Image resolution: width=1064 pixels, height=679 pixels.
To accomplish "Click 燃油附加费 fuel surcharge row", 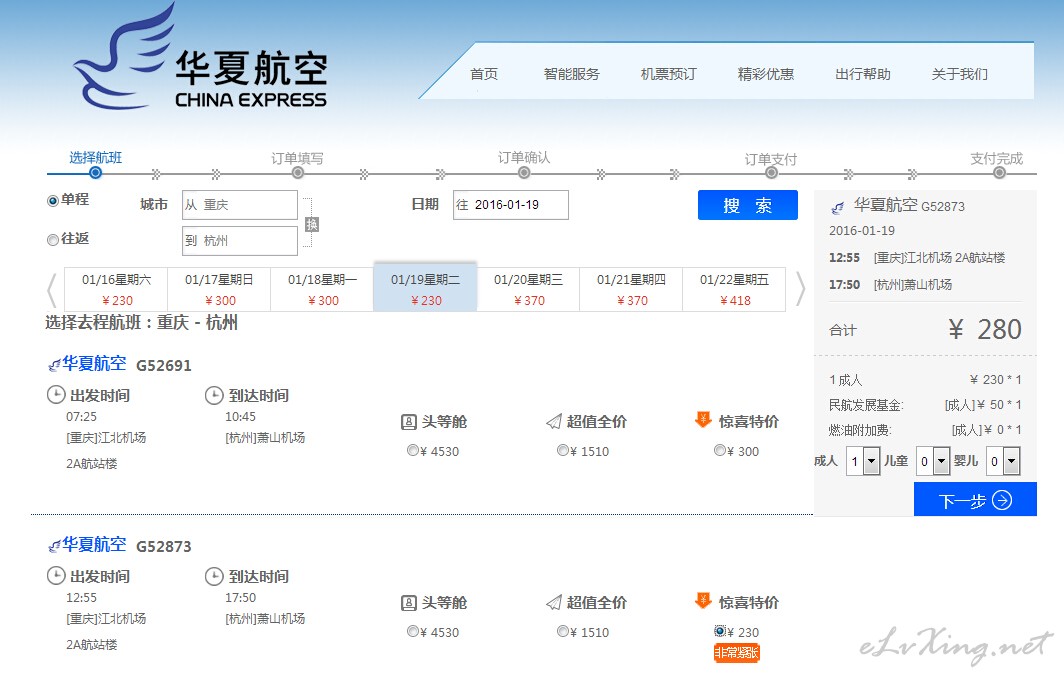I will [x=925, y=430].
